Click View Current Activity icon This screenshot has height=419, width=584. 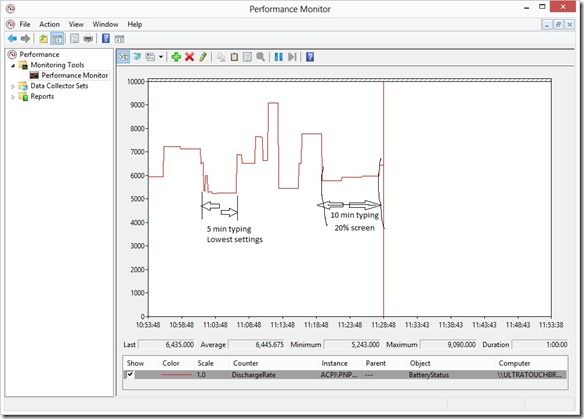[x=124, y=57]
